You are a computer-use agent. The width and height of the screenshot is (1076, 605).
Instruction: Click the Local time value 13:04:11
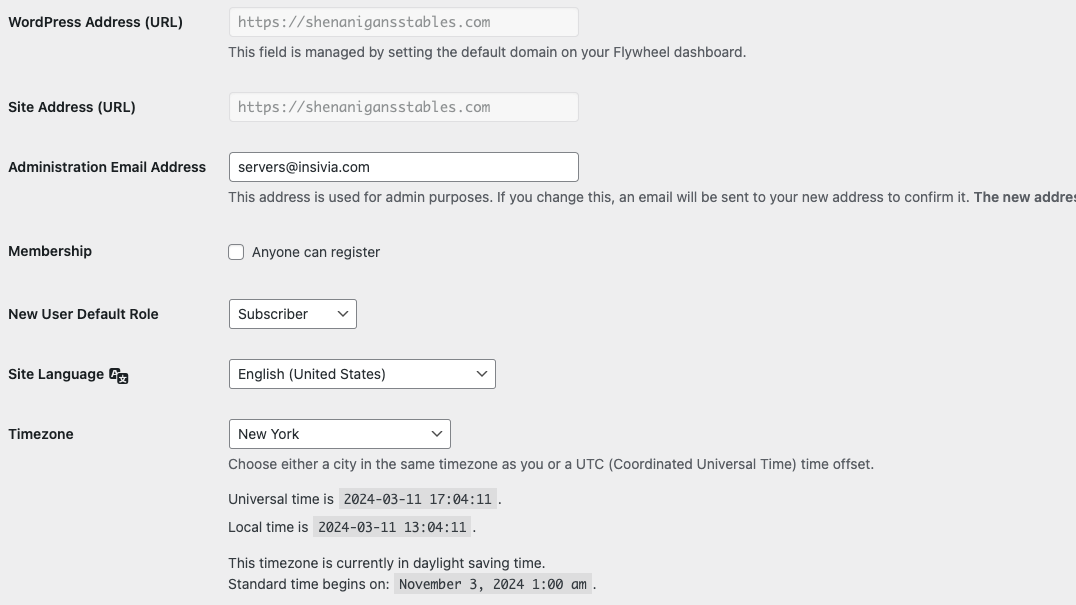(x=392, y=527)
